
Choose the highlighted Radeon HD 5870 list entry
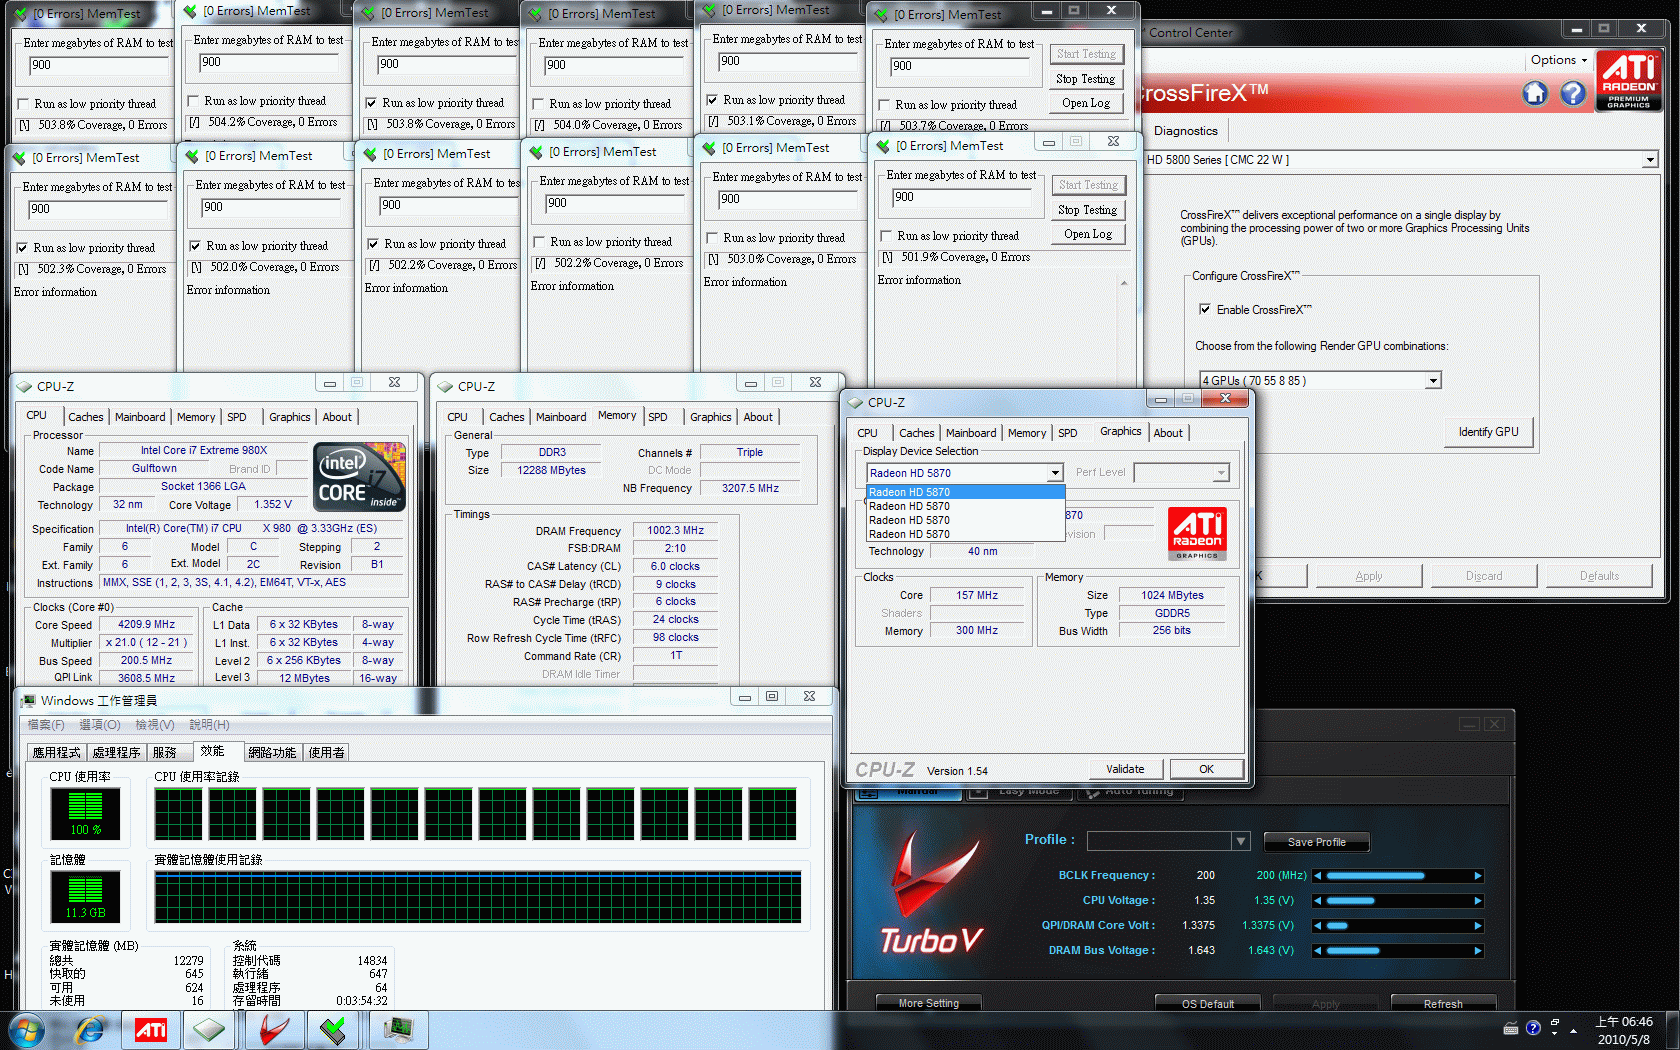coord(966,492)
